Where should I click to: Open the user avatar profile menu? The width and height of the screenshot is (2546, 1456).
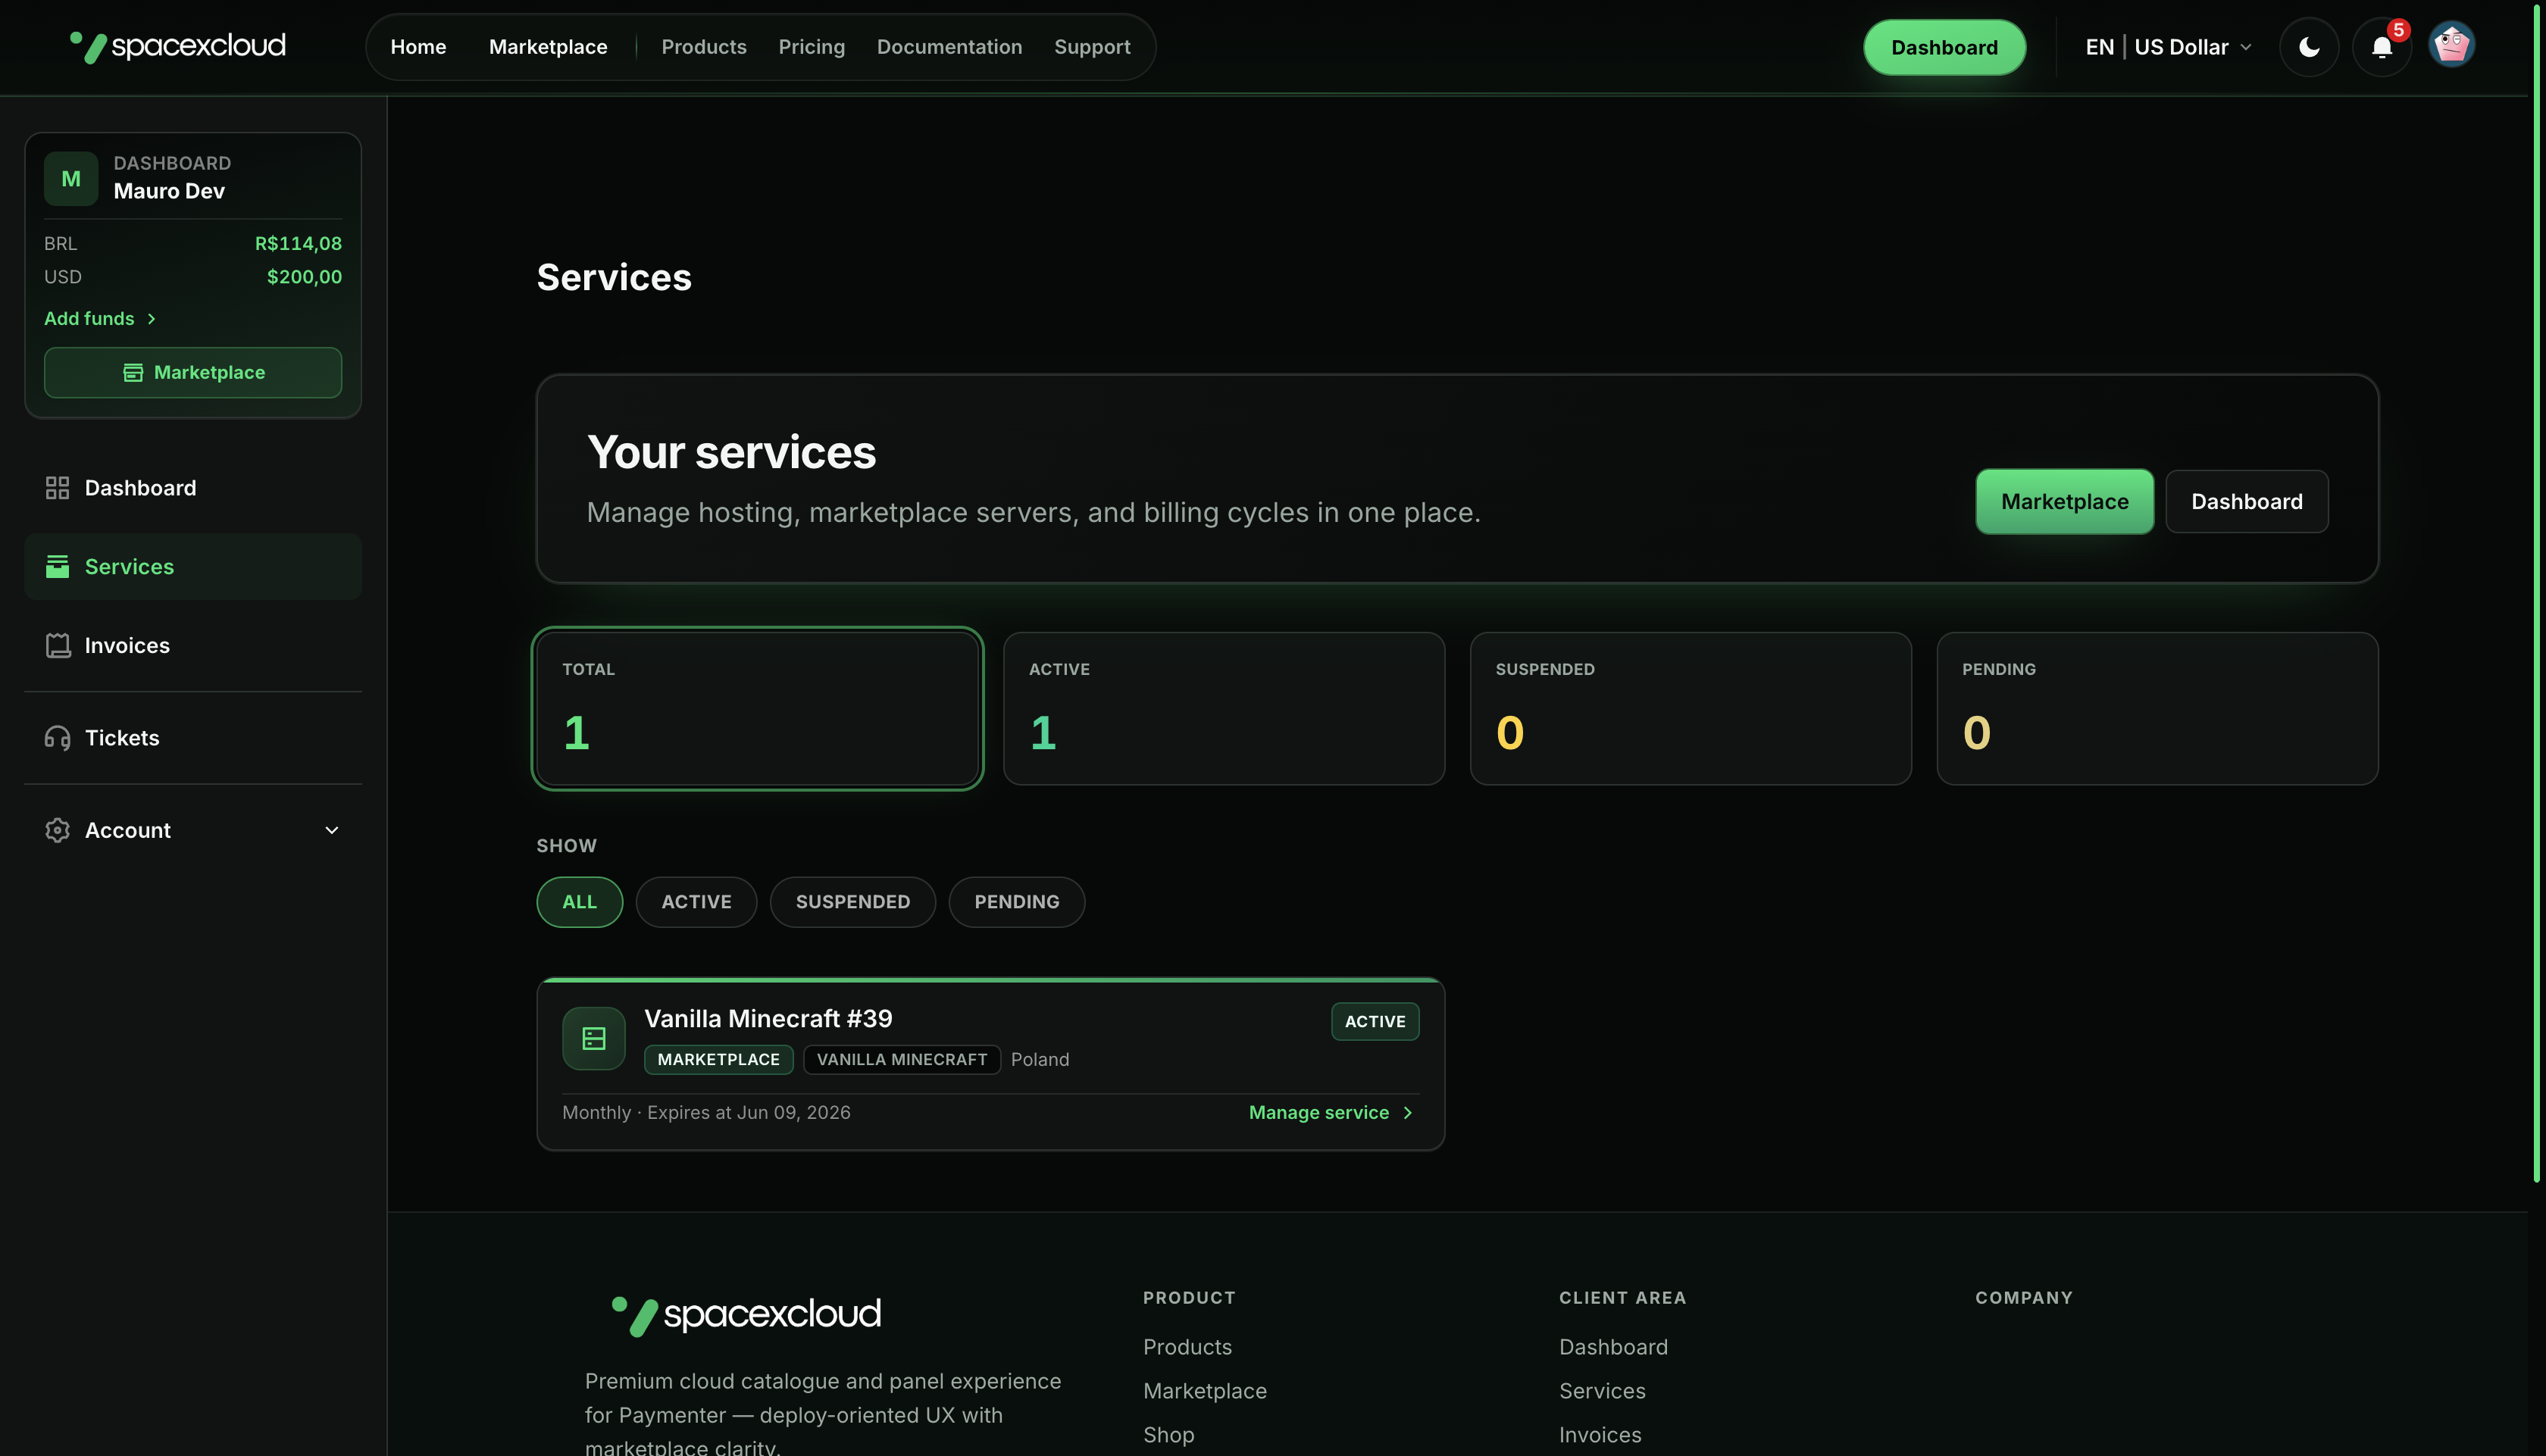pos(2452,45)
